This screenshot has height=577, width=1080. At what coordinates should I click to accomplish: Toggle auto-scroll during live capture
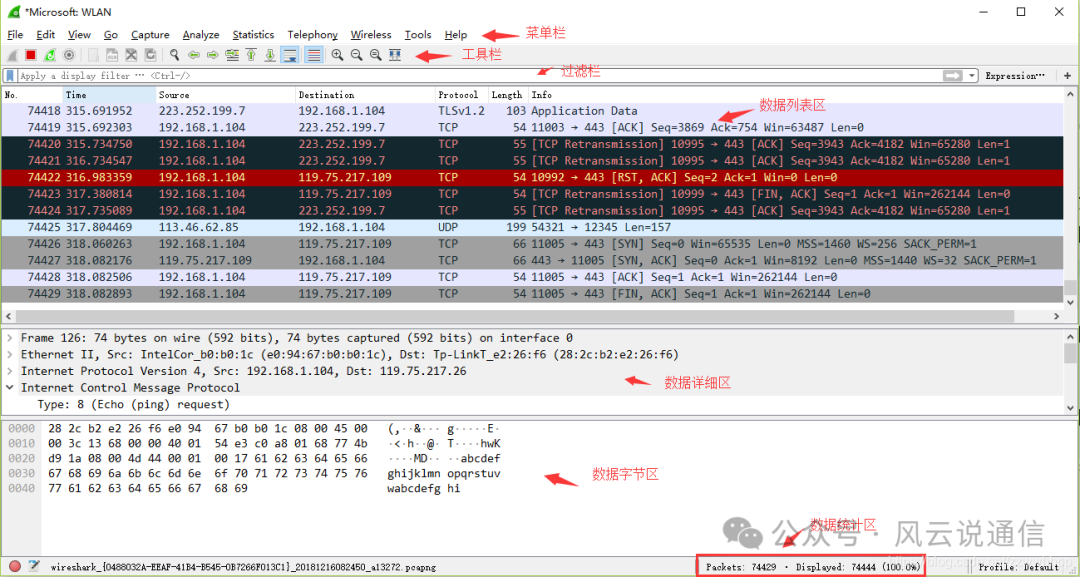coord(291,55)
